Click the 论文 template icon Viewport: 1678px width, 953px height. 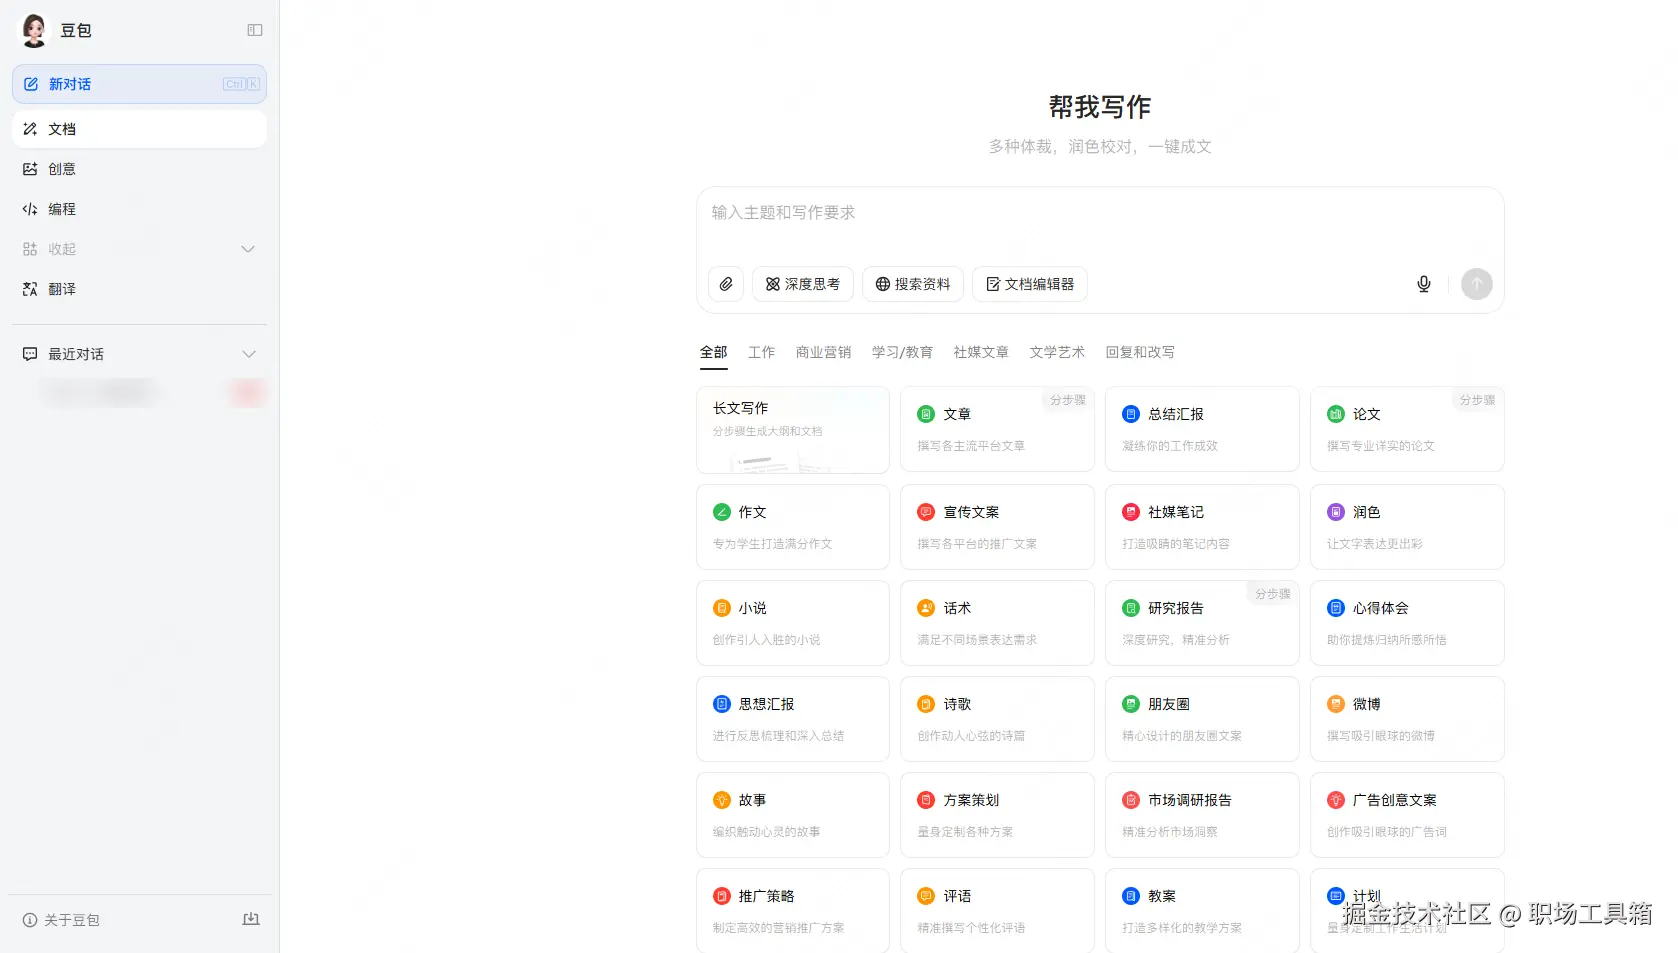pyautogui.click(x=1336, y=414)
